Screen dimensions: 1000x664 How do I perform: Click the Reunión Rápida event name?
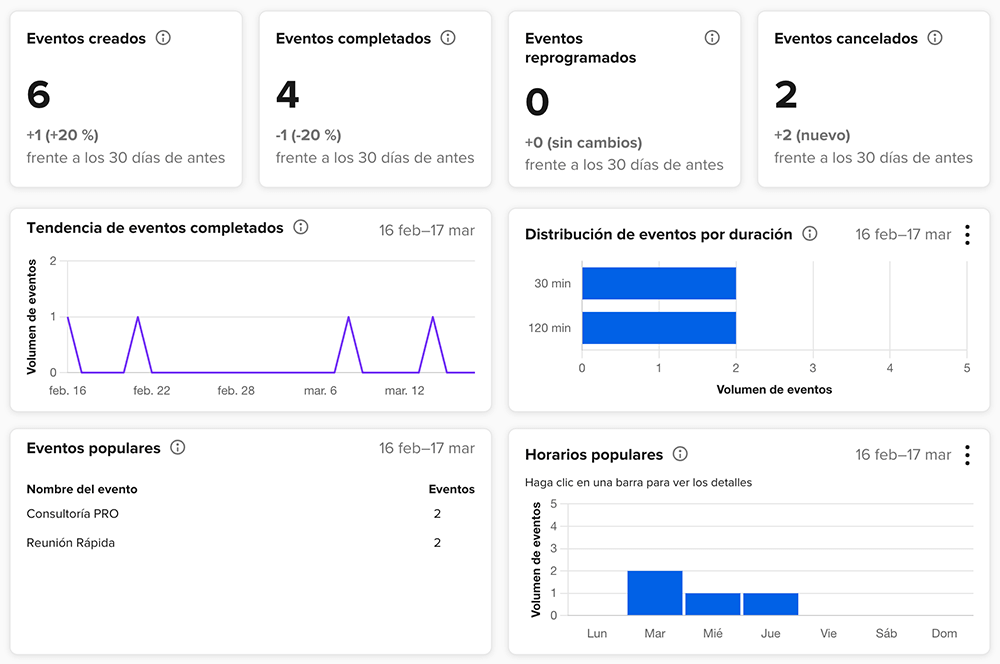point(71,543)
